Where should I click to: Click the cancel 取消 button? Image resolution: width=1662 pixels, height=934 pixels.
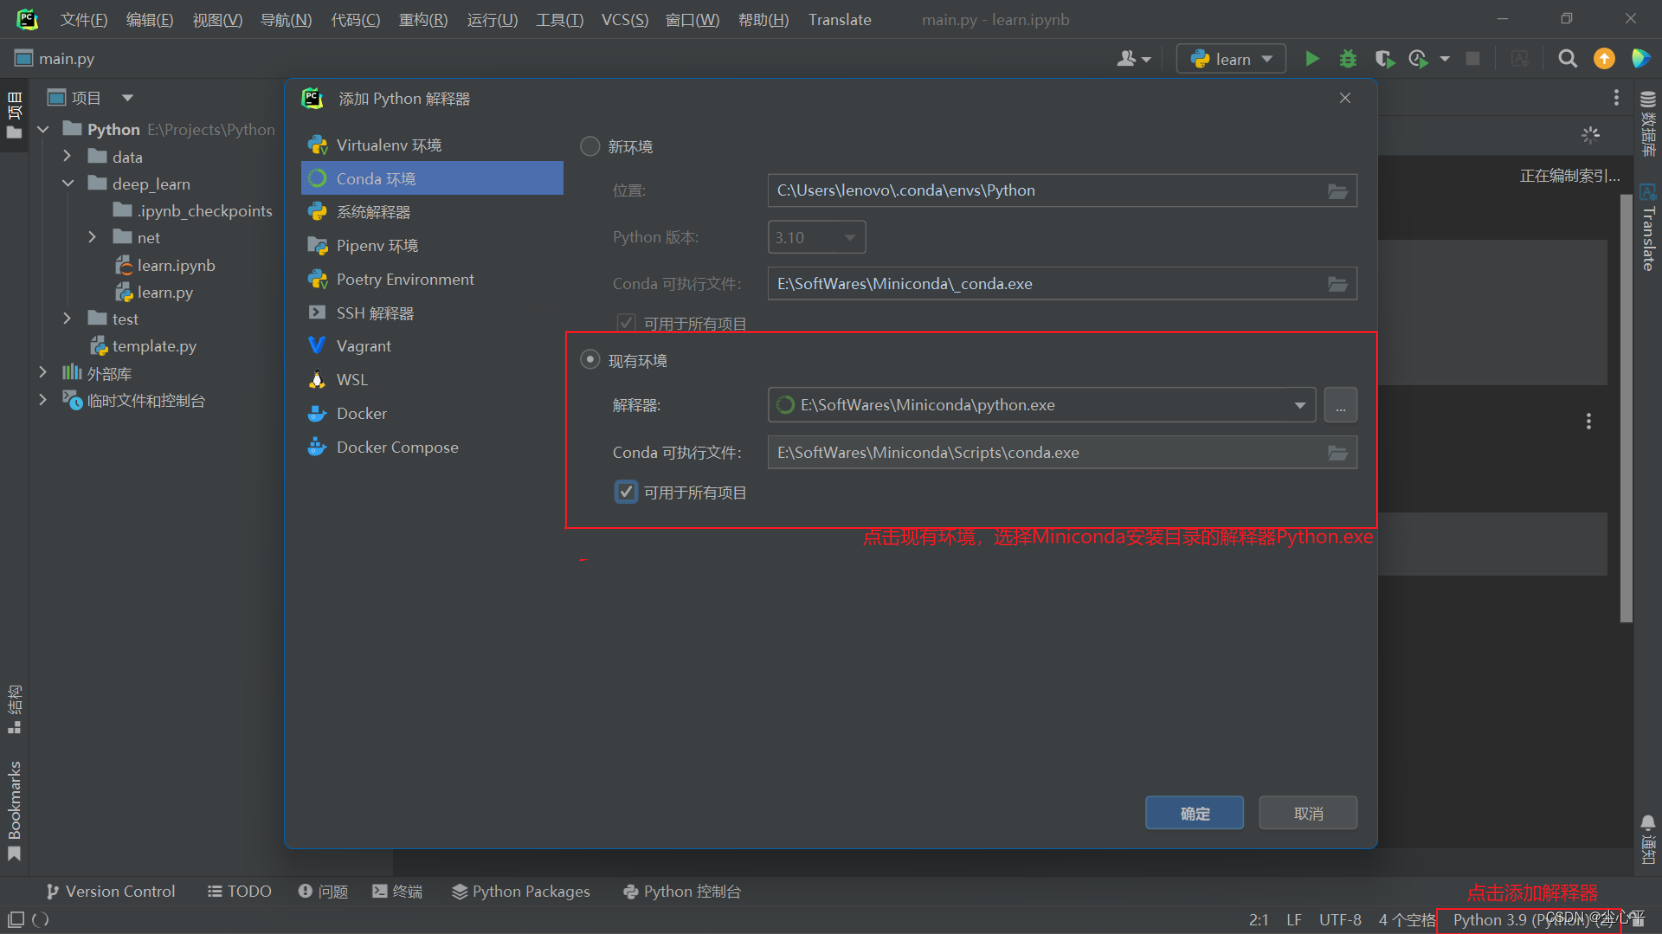[1308, 813]
